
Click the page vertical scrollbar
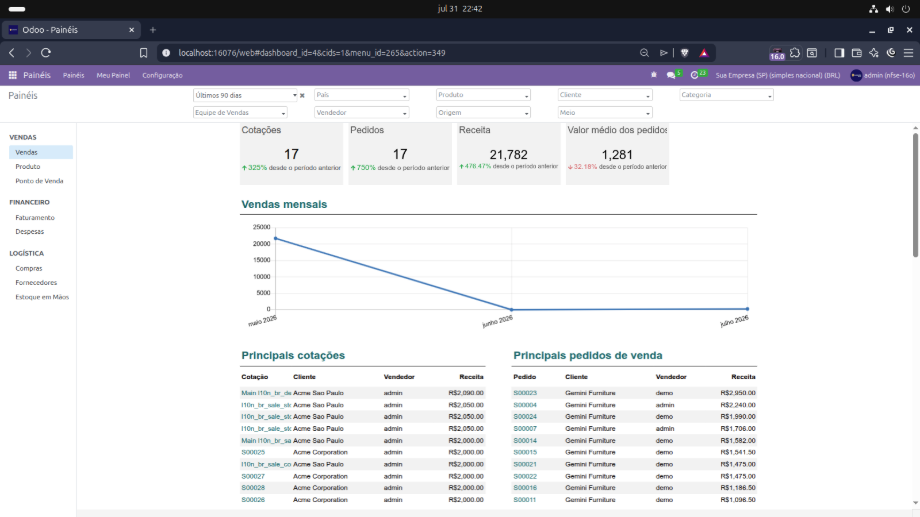[x=915, y=195]
